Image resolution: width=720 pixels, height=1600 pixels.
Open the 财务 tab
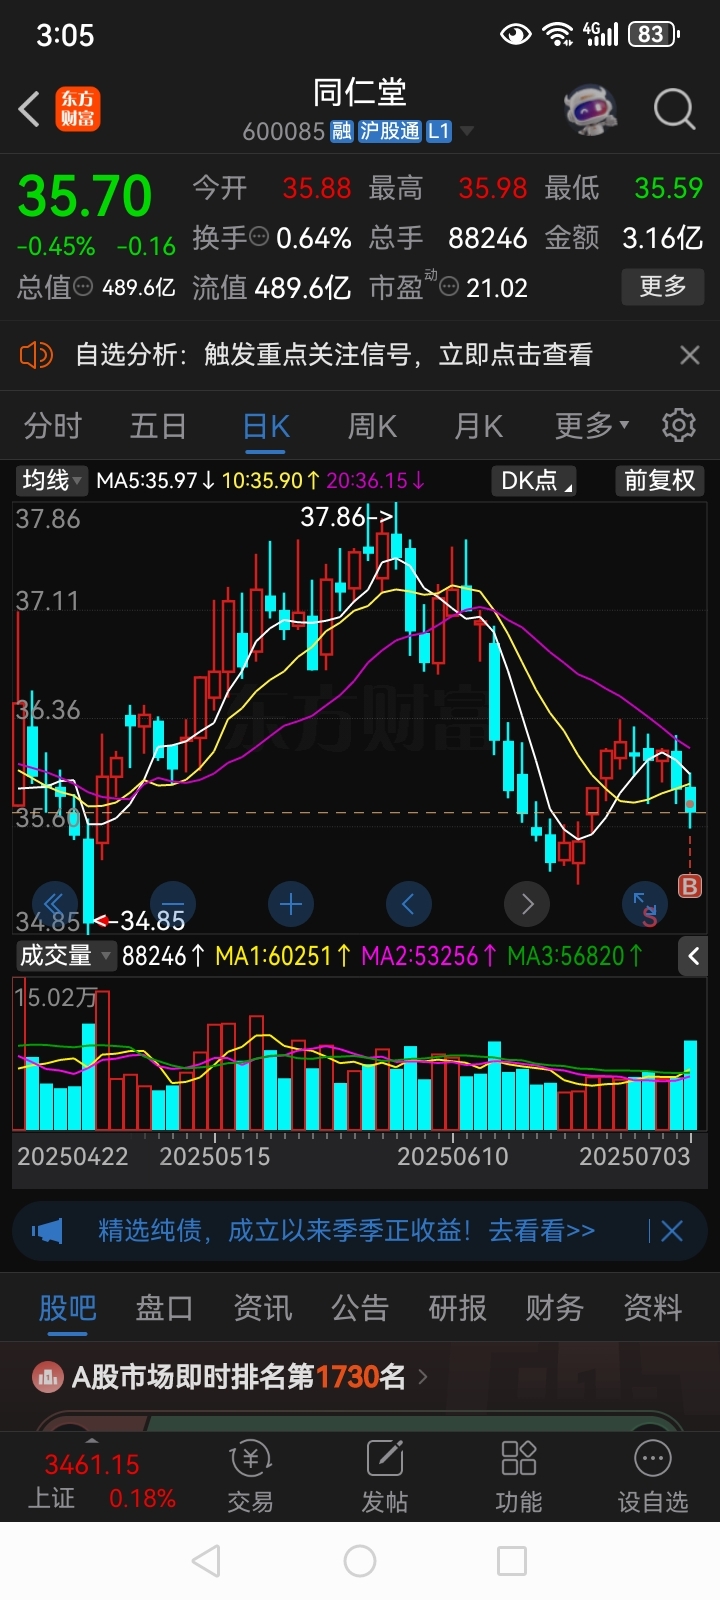(x=554, y=1308)
